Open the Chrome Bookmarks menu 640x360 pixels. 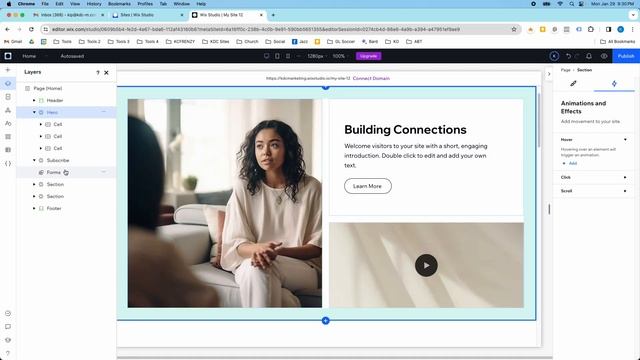(x=119, y=4)
